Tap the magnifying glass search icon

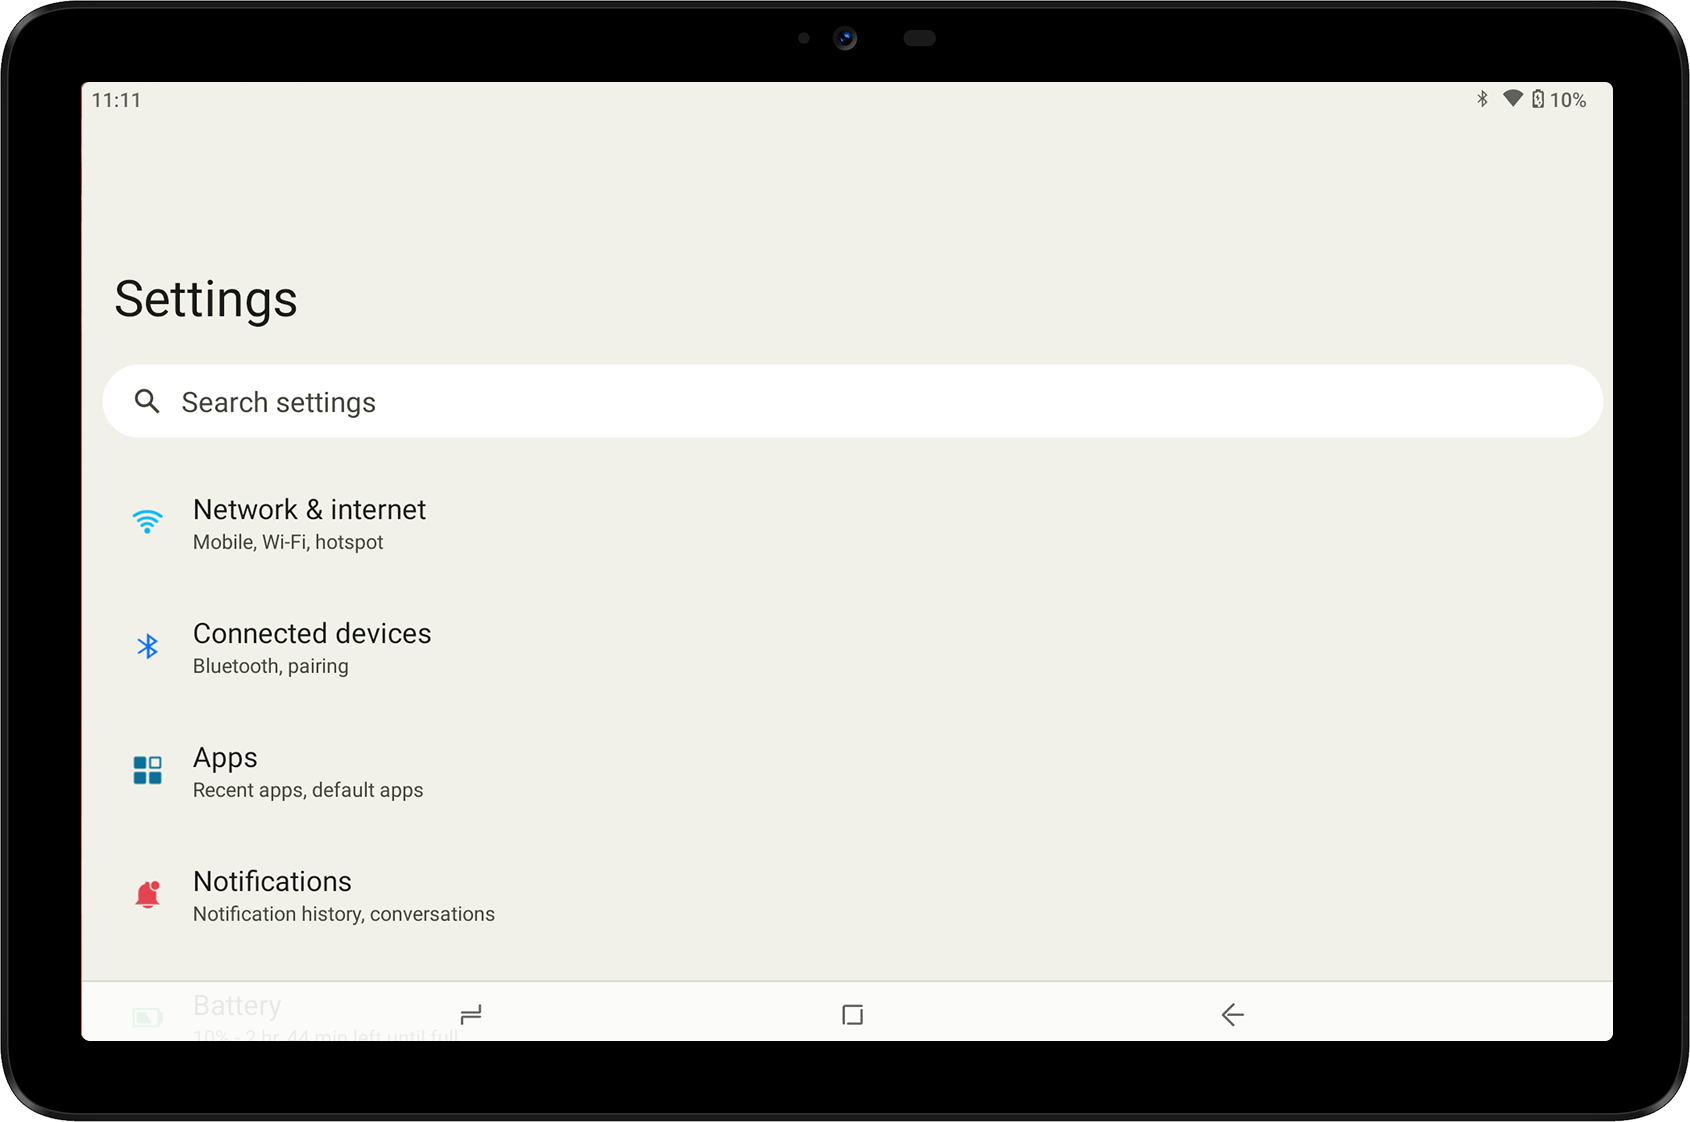(147, 402)
